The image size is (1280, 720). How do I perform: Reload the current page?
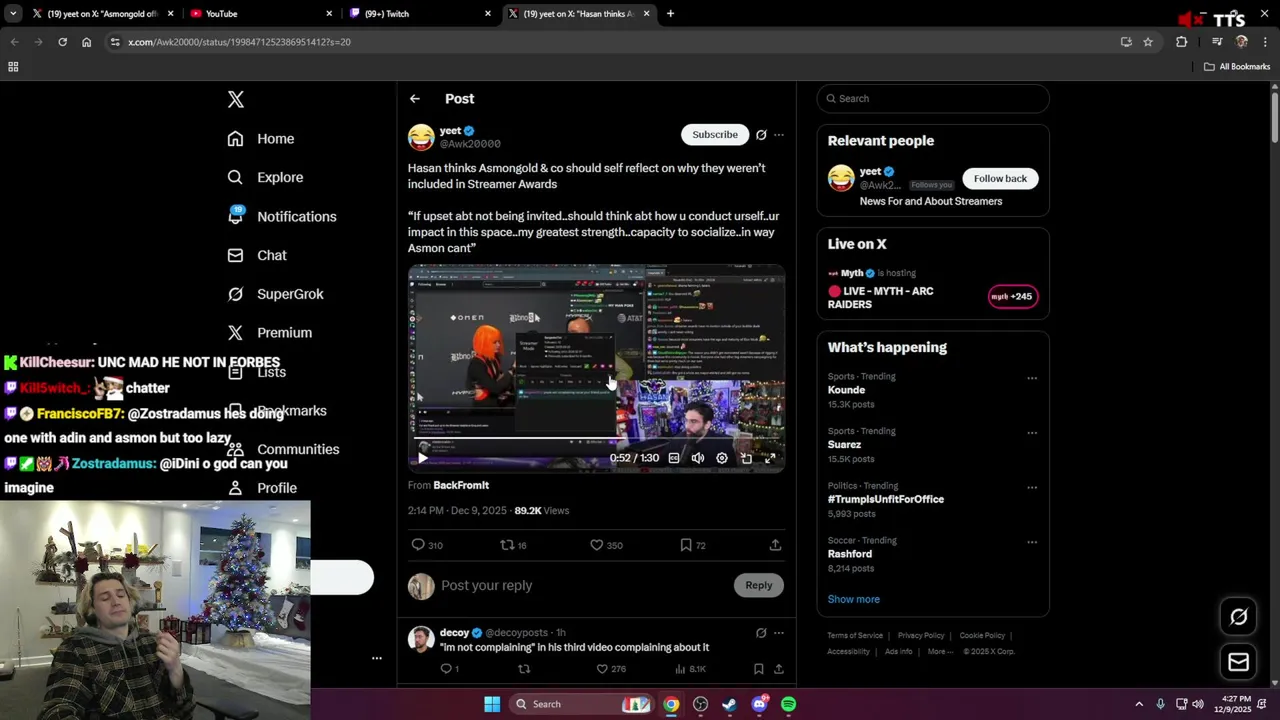tap(62, 42)
